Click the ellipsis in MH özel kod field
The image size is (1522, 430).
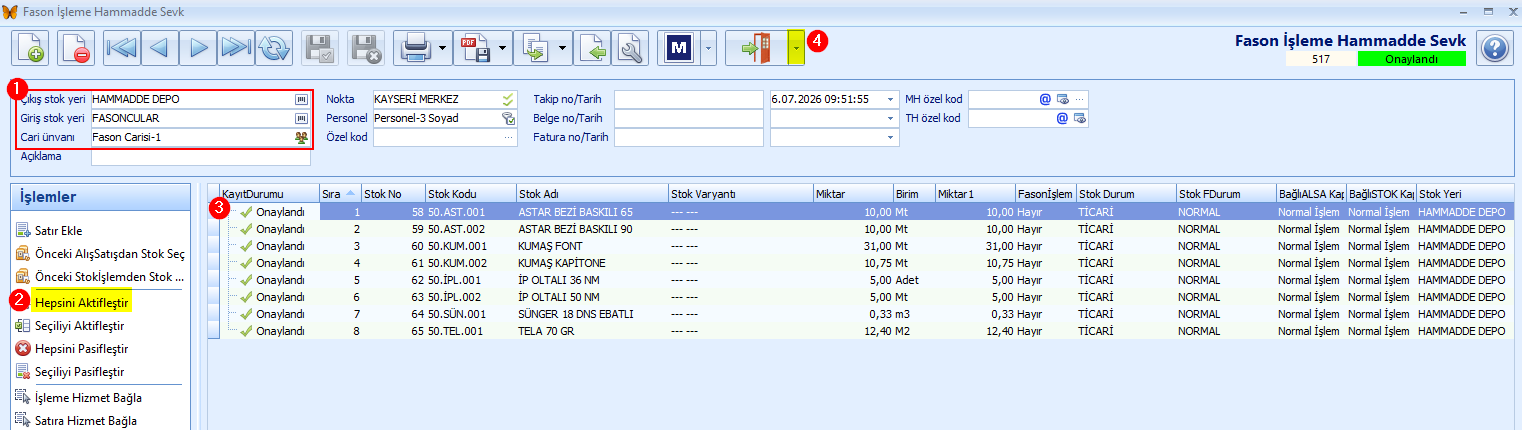pos(1080,100)
